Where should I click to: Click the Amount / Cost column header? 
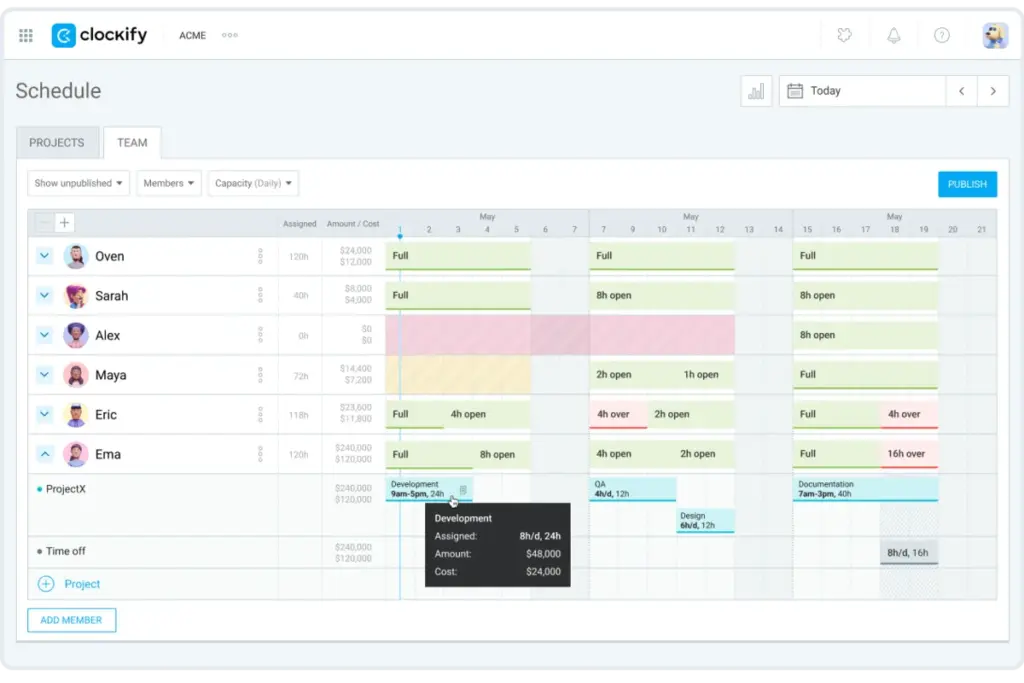click(353, 223)
